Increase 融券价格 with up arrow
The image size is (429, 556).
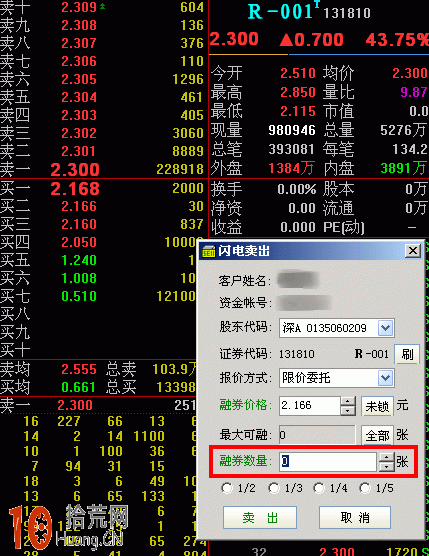tap(348, 401)
